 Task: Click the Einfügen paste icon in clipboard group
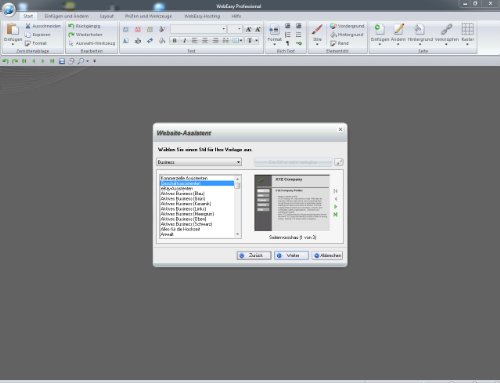(x=13, y=30)
